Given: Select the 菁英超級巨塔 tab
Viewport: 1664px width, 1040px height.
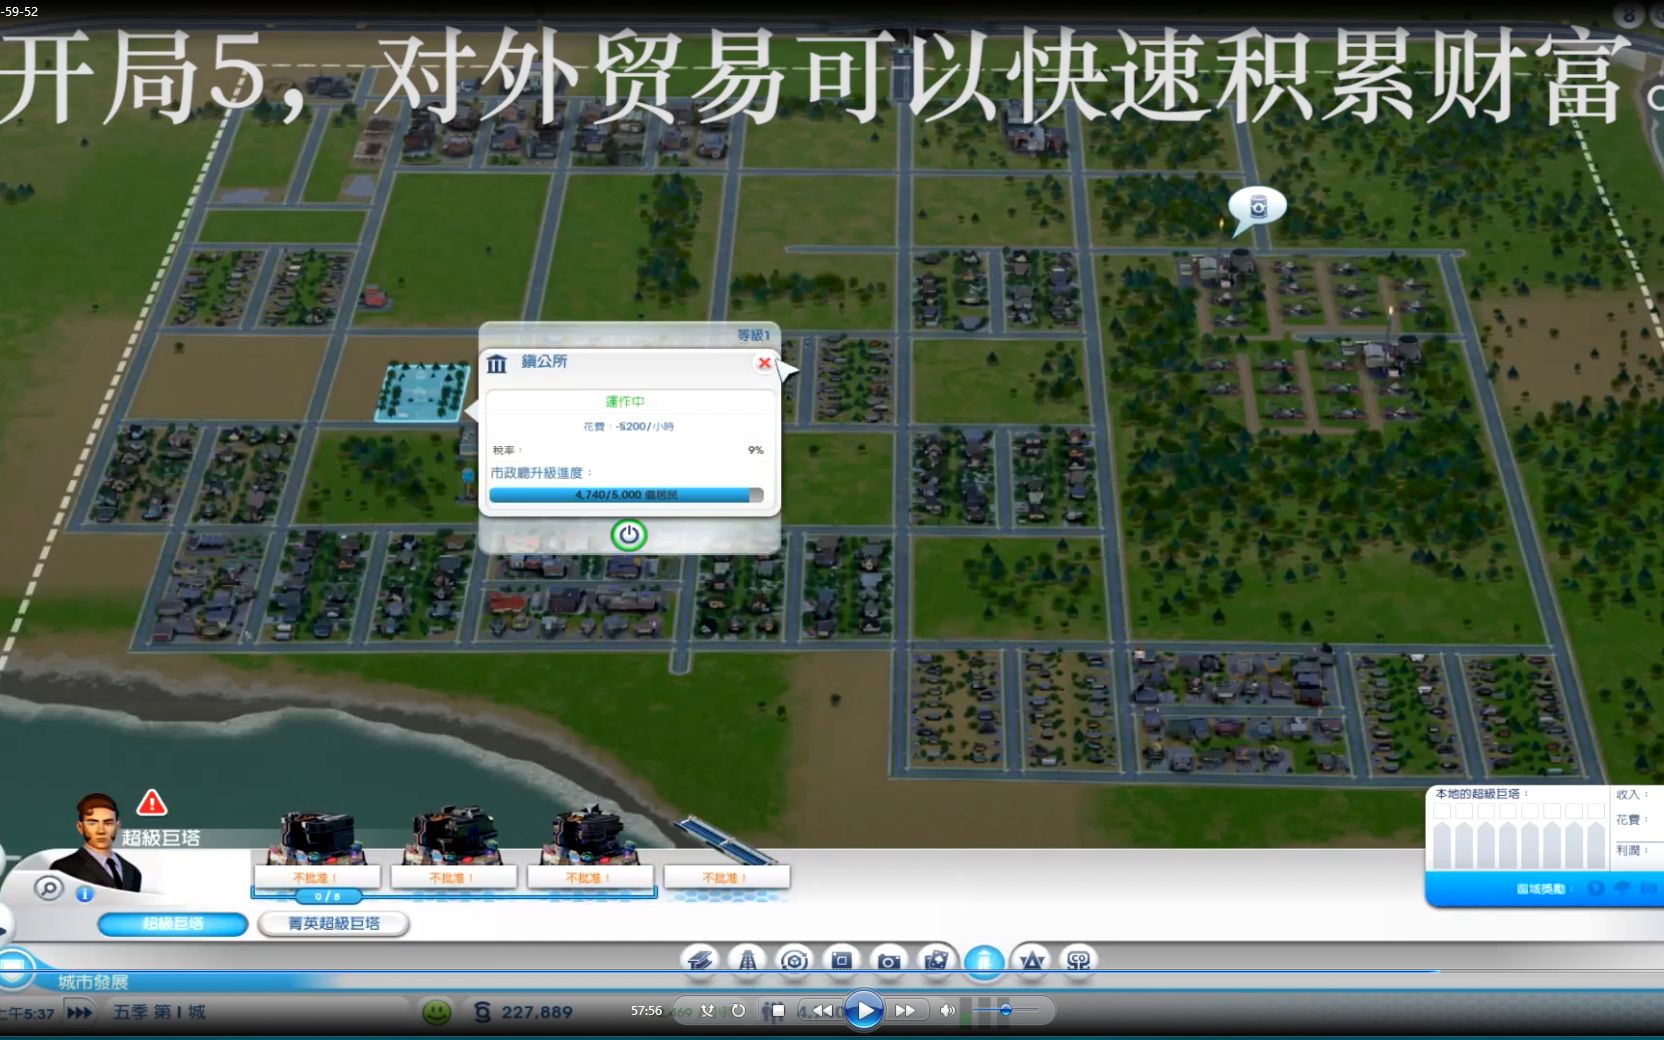Looking at the screenshot, I should [334, 924].
